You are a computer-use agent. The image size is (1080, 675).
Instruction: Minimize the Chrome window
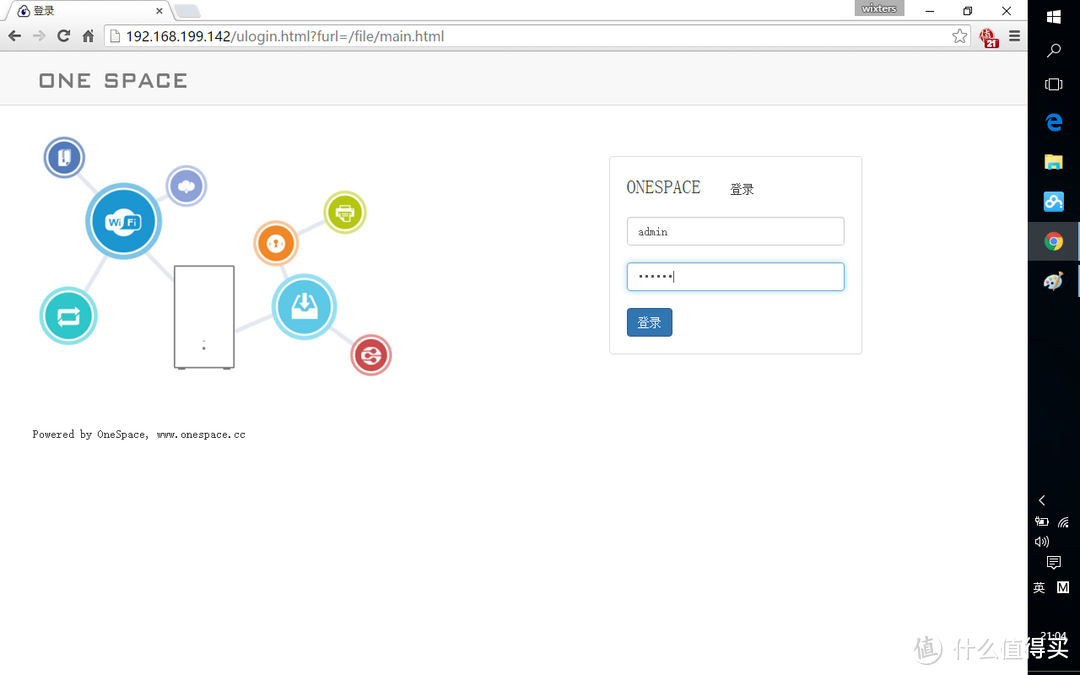click(929, 11)
